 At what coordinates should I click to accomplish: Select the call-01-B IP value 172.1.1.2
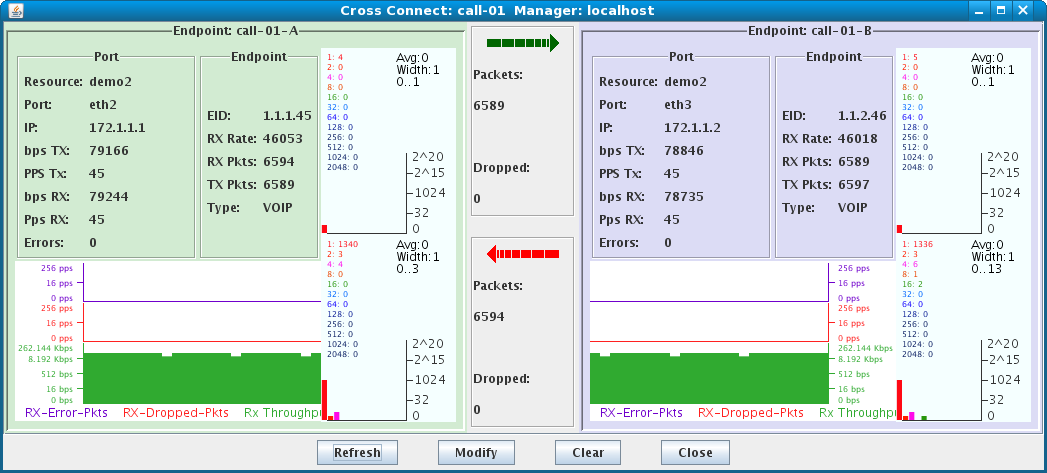tap(692, 128)
